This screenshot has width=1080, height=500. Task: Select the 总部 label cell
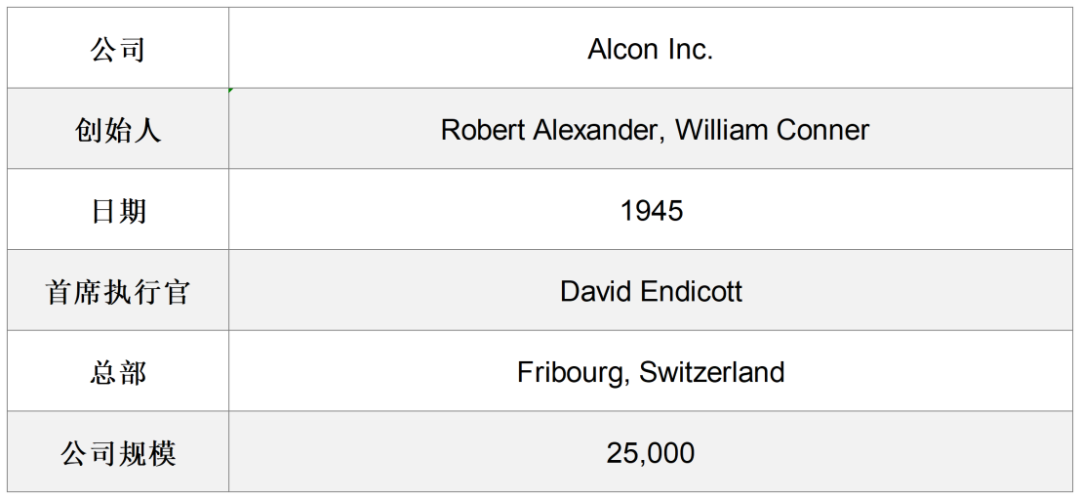point(118,371)
